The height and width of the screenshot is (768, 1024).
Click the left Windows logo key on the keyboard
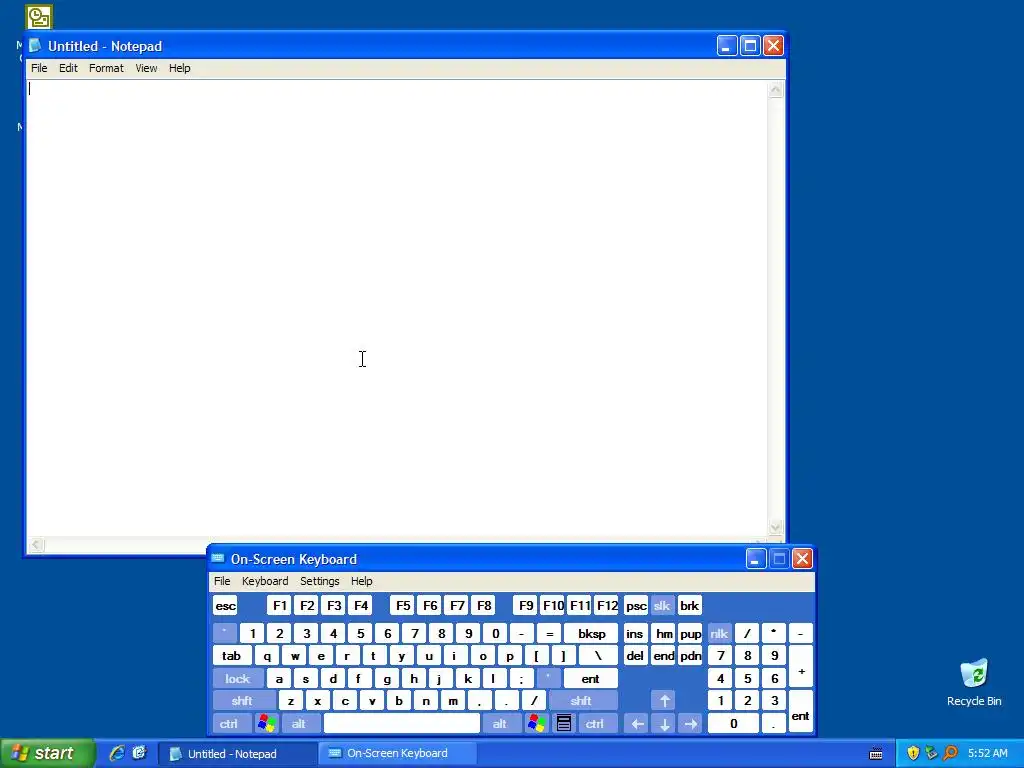(266, 723)
